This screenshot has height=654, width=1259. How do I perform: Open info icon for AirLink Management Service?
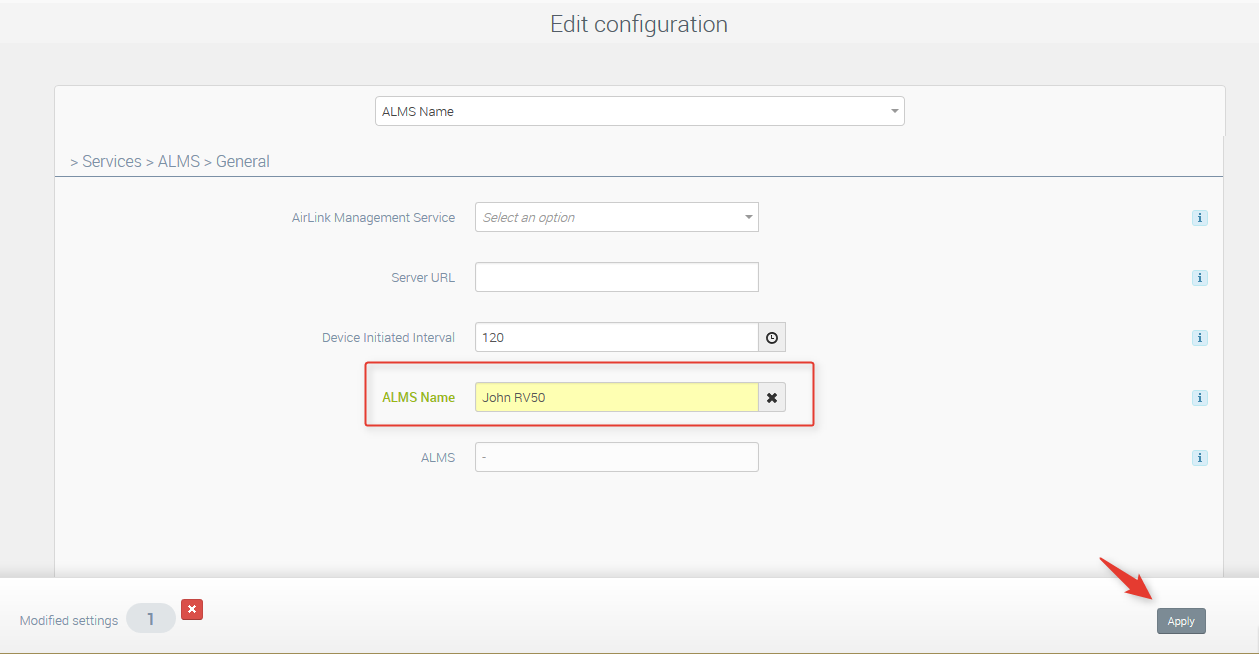[x=1199, y=218]
